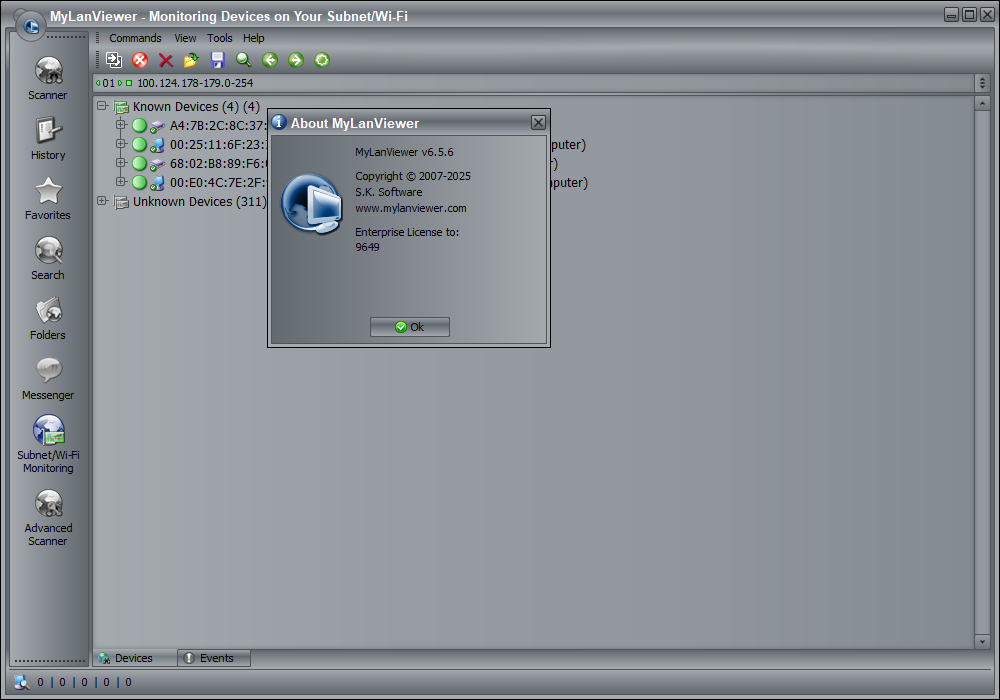
Task: Expand the 00:25:11:6F:23 device node
Action: 121,143
